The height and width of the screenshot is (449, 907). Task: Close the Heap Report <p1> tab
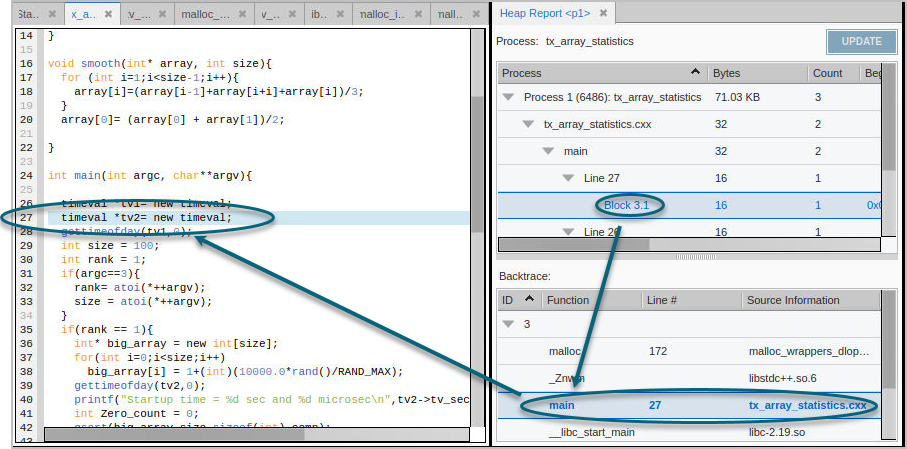(605, 13)
